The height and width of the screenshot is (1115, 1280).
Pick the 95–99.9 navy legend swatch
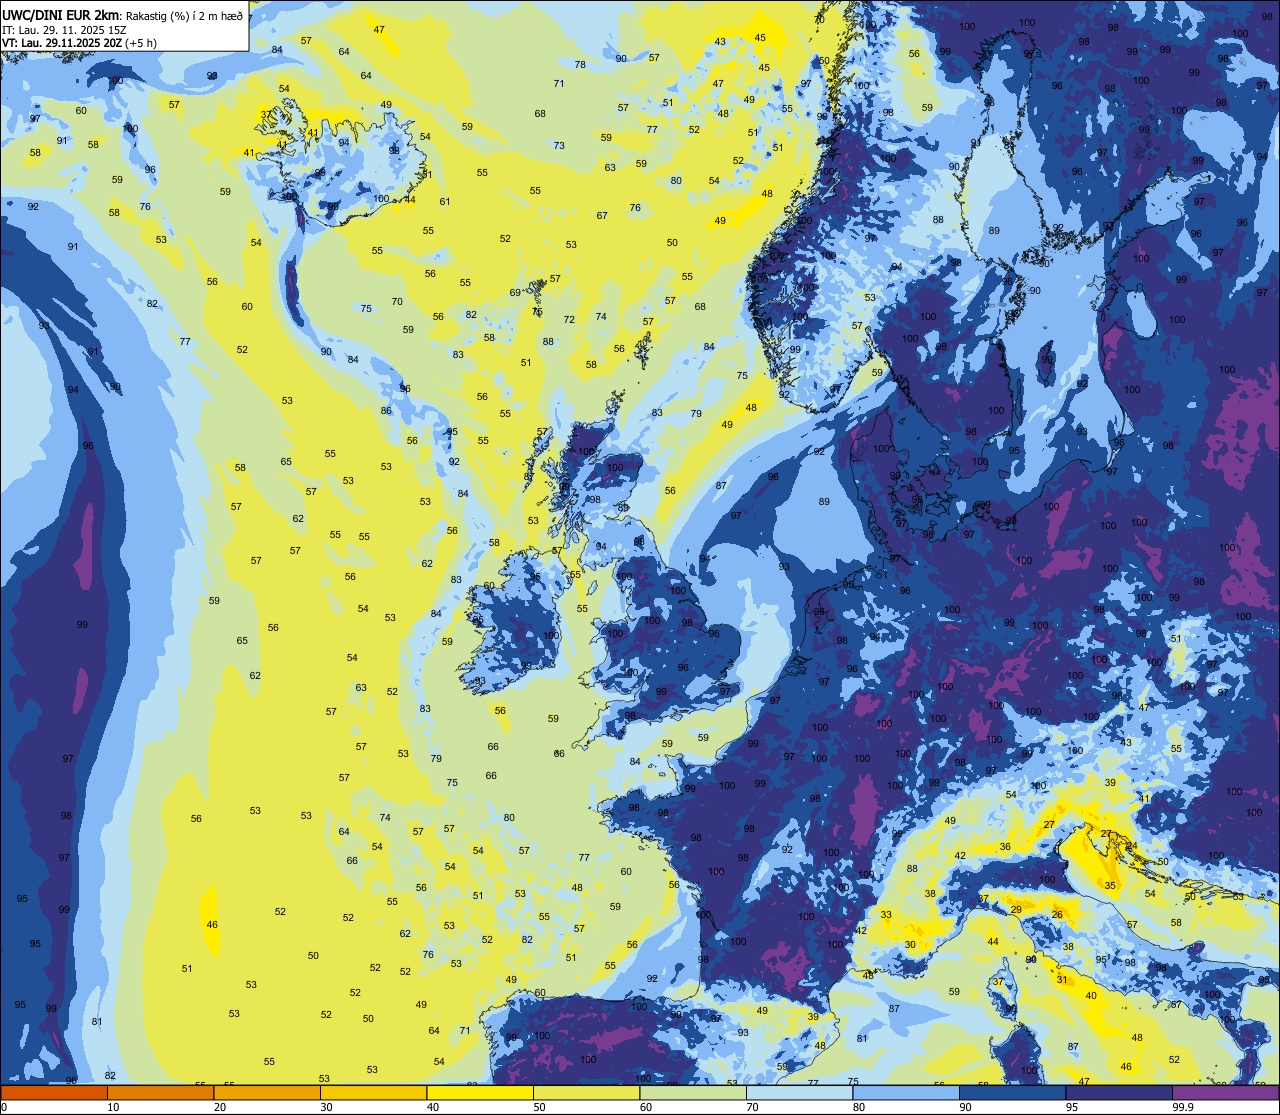pos(1119,1093)
